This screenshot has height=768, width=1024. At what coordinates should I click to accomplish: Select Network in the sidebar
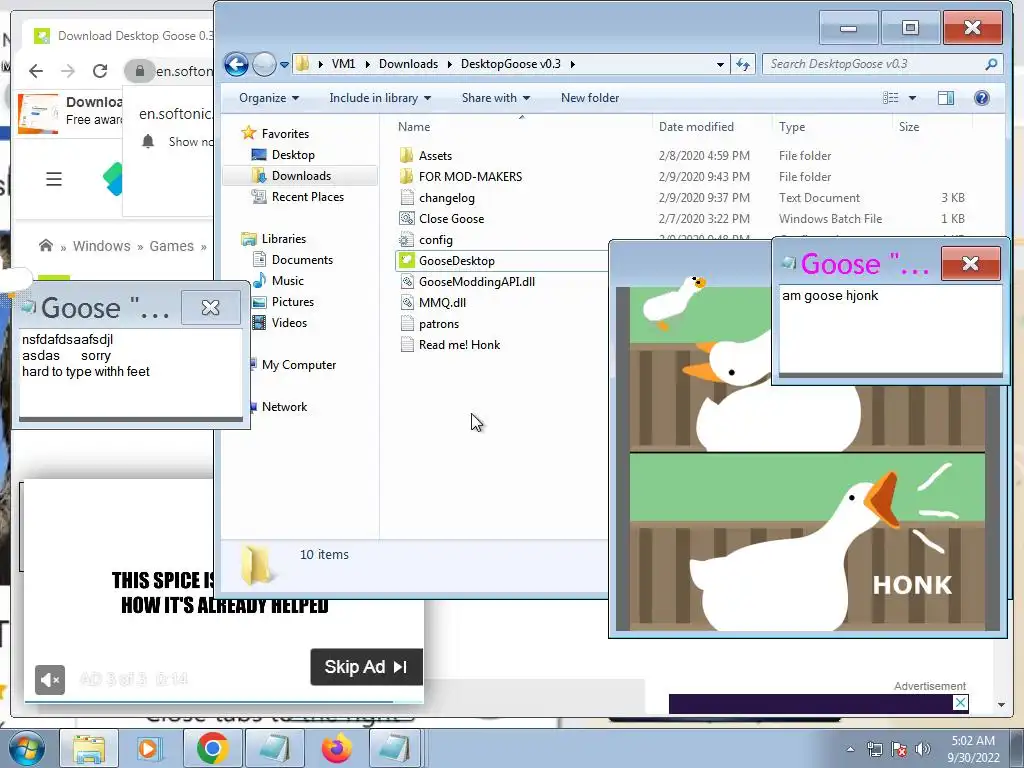284,407
